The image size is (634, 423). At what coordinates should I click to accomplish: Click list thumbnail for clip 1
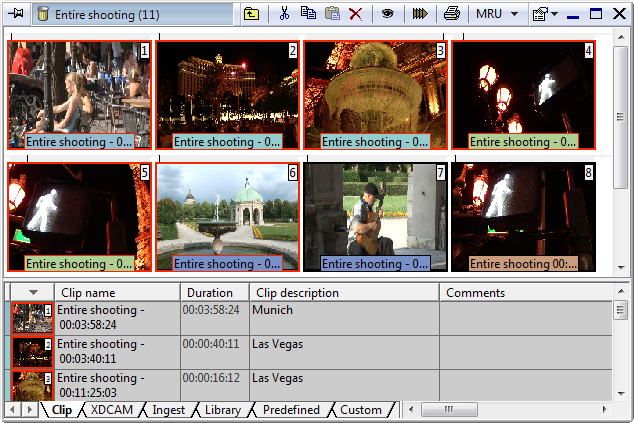32,318
